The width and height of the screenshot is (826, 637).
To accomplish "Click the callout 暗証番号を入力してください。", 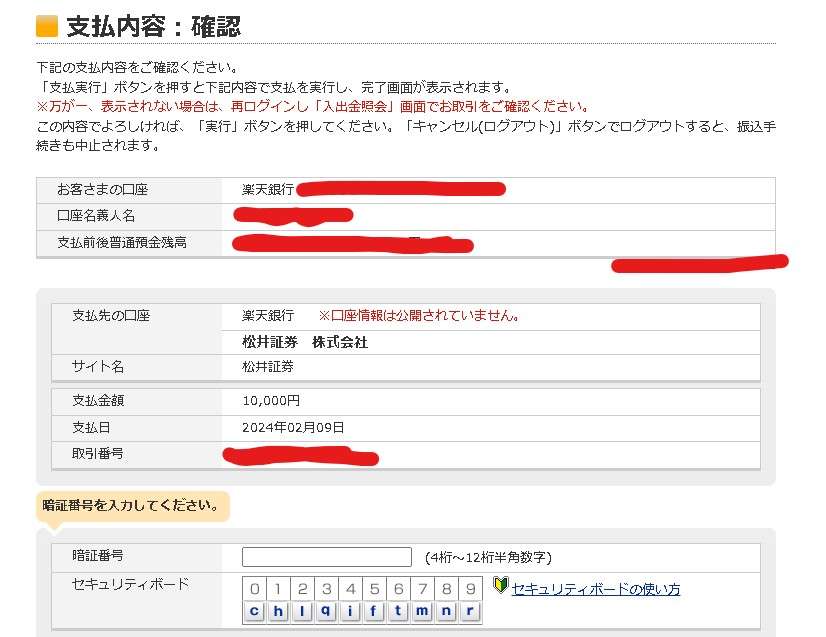I will pyautogui.click(x=131, y=505).
